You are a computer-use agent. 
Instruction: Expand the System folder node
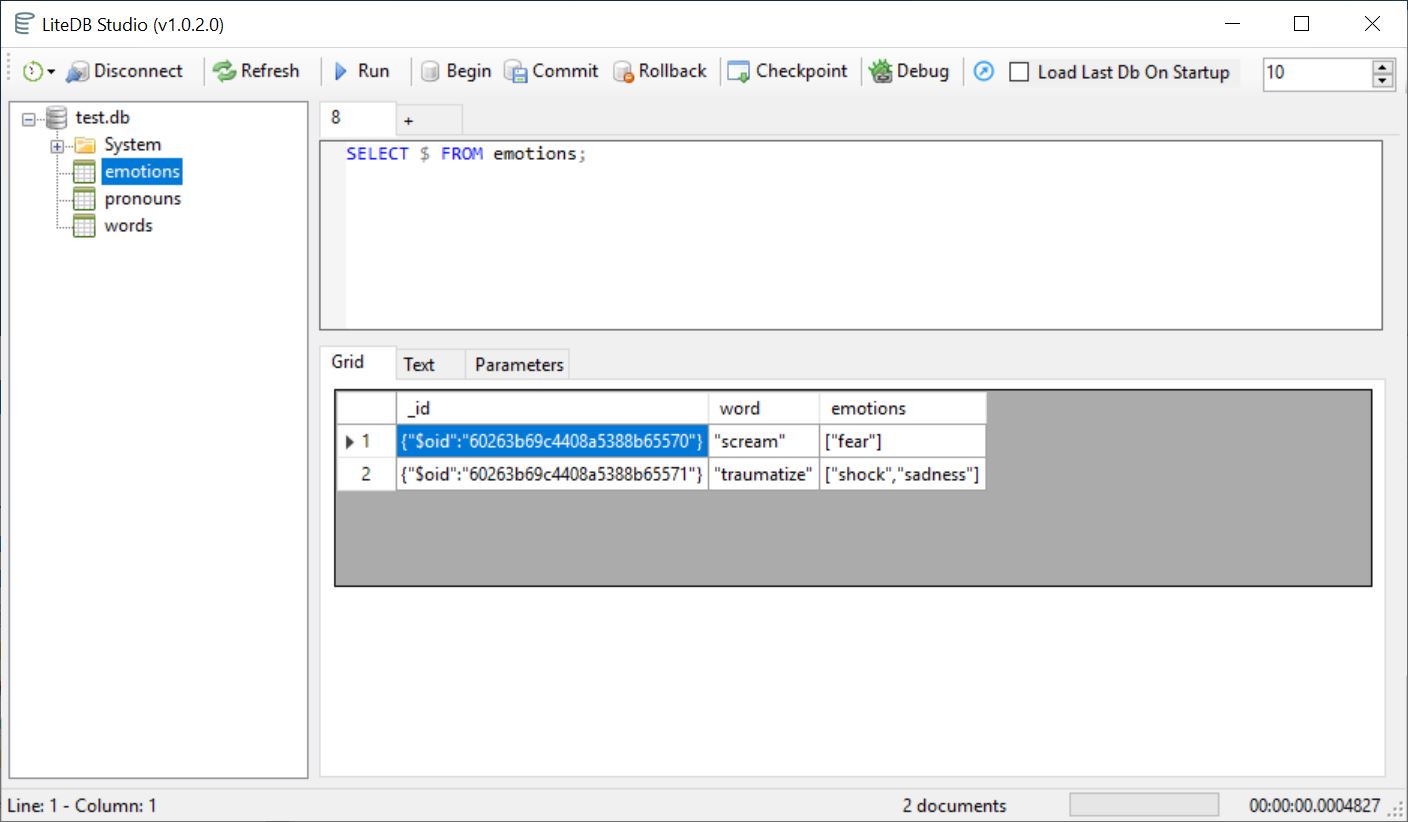pyautogui.click(x=57, y=146)
